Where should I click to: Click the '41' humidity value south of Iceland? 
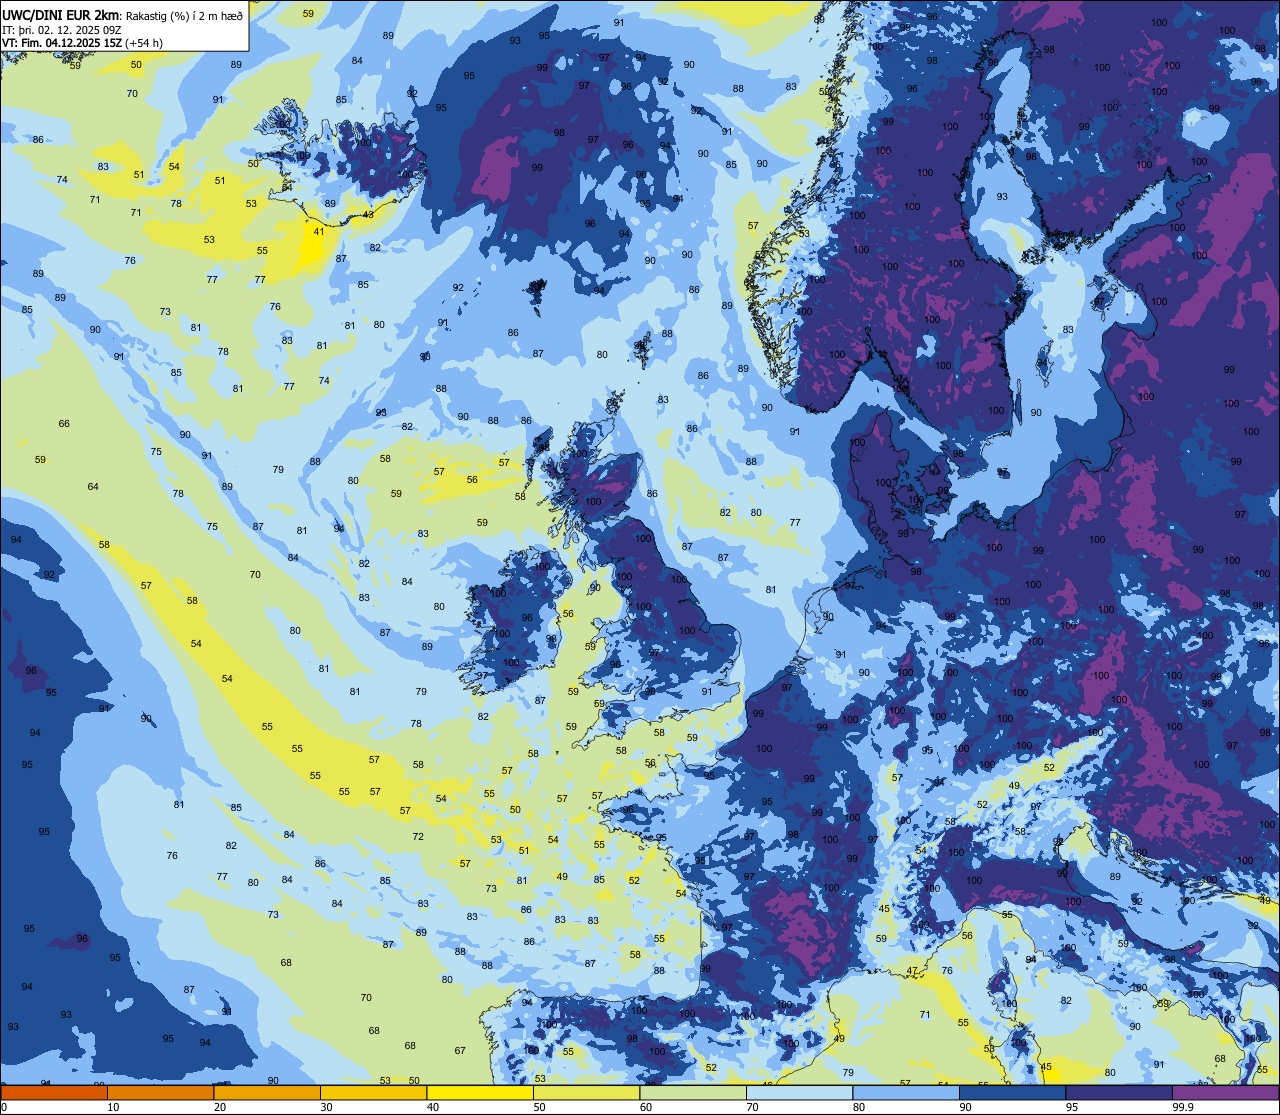coord(319,232)
